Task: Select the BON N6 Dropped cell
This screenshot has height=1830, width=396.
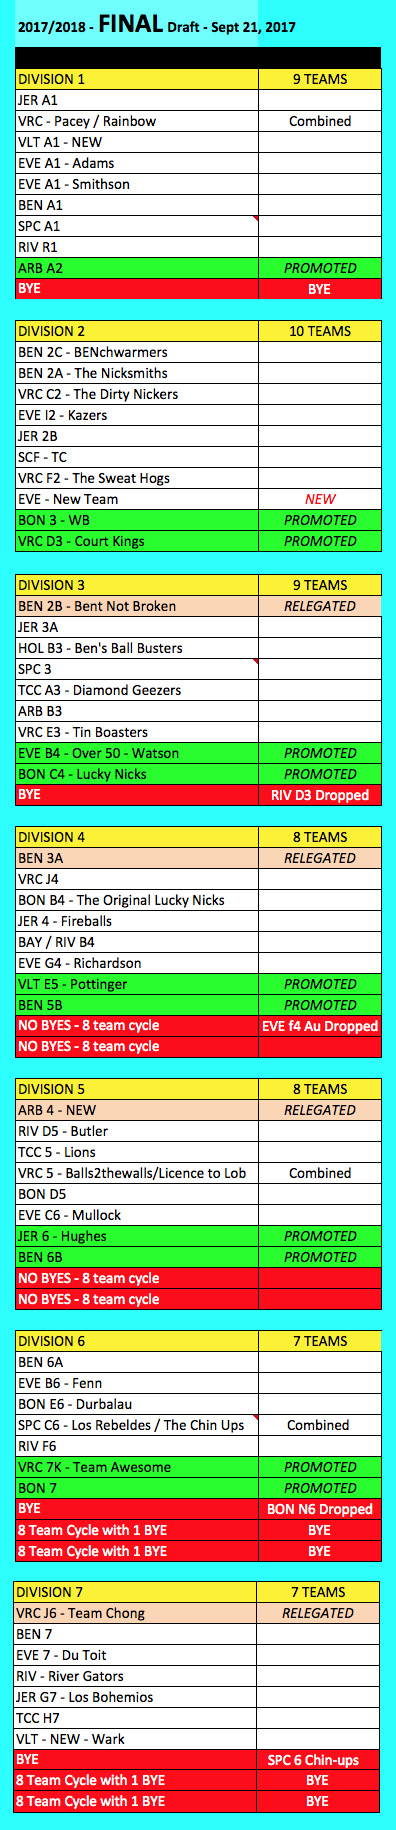Action: tap(320, 1509)
